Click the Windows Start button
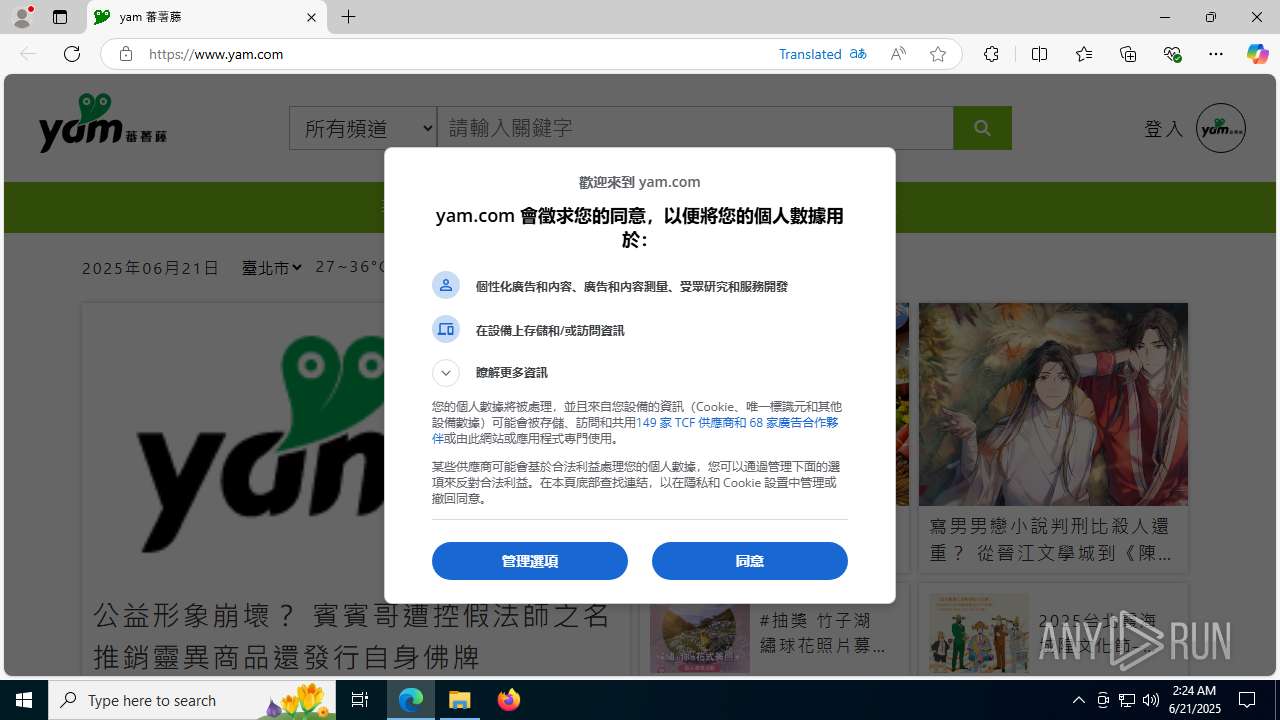Screen dimensions: 1280x720 24,700
